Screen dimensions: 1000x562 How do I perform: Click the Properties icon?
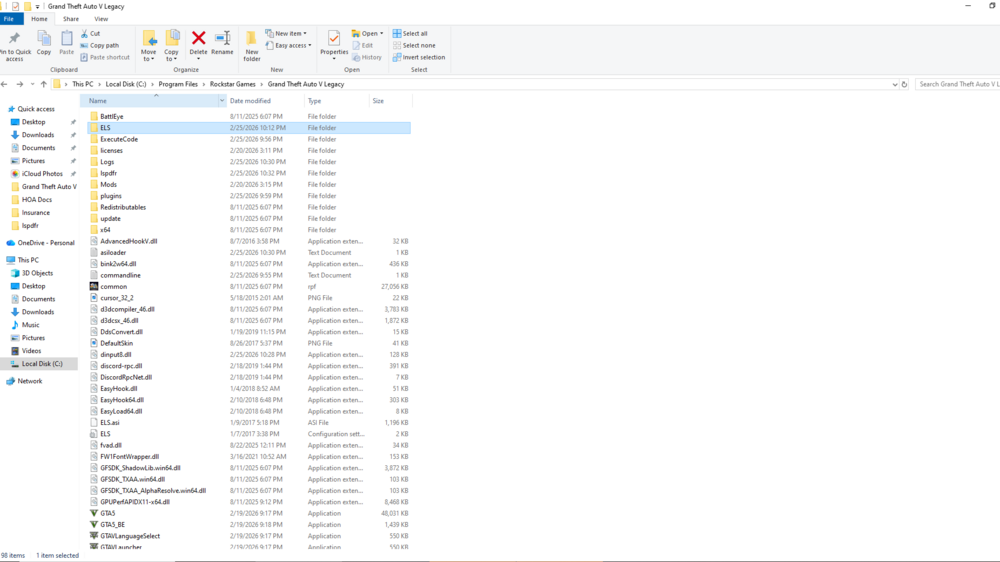point(334,38)
